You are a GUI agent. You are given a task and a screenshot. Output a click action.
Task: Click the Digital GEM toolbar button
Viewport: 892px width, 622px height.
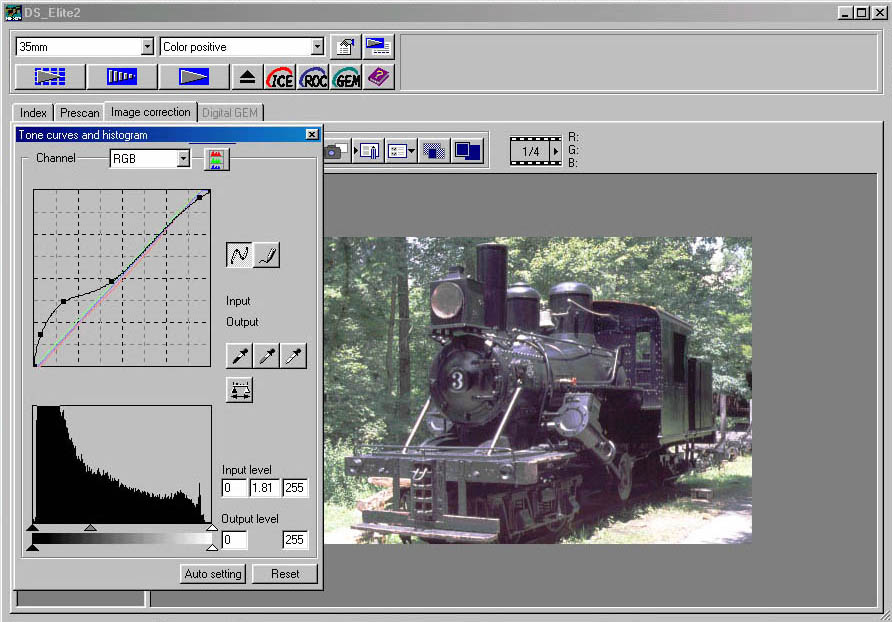tap(346, 77)
